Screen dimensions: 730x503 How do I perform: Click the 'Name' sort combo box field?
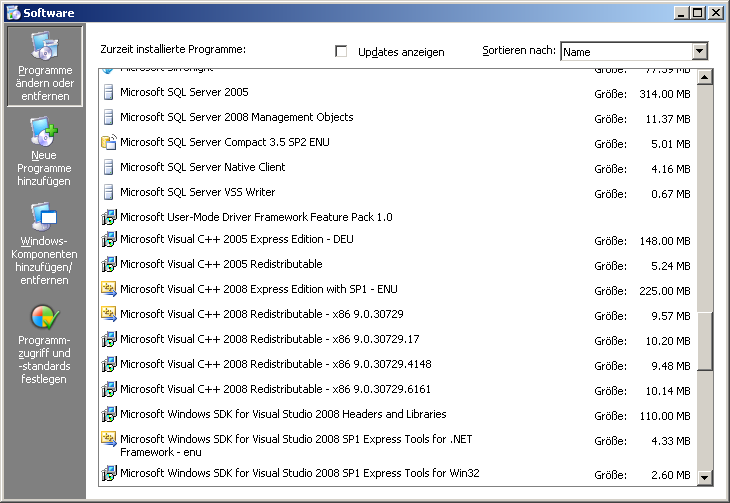click(x=625, y=51)
